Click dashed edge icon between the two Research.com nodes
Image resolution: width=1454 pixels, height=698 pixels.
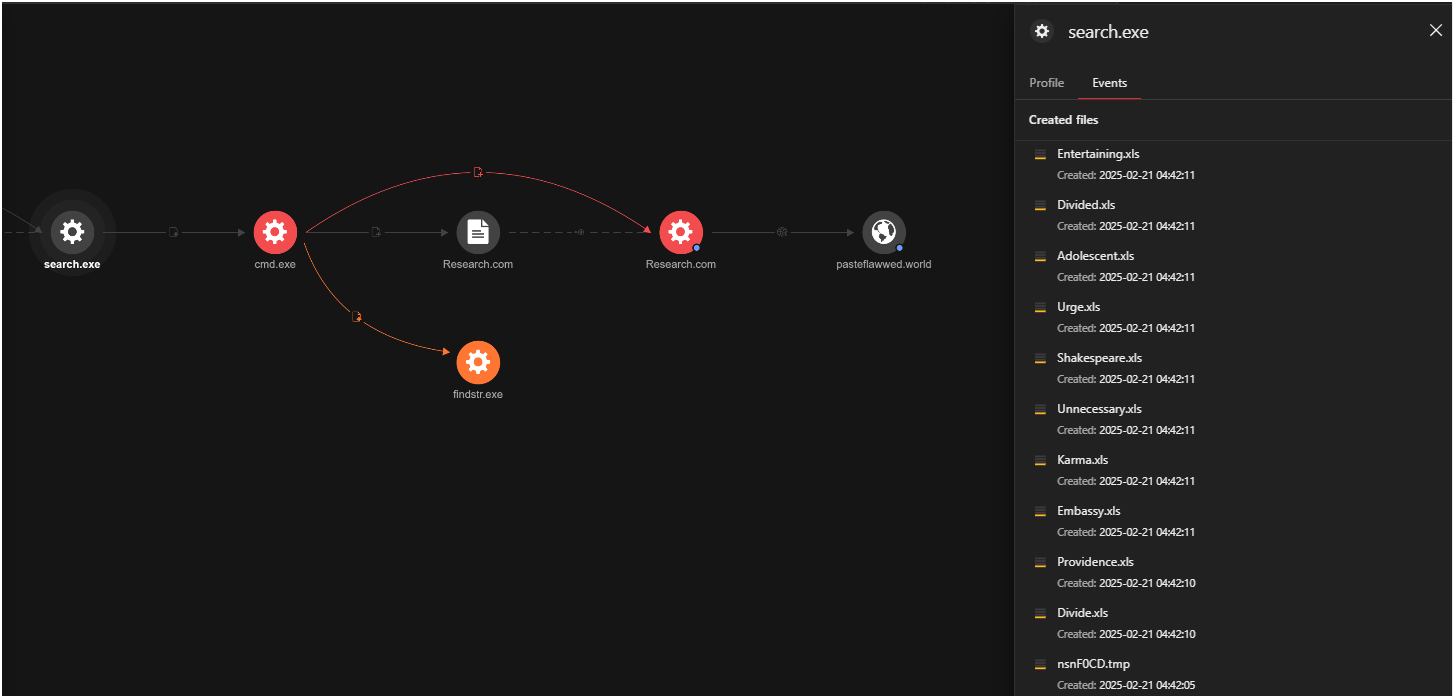point(579,232)
